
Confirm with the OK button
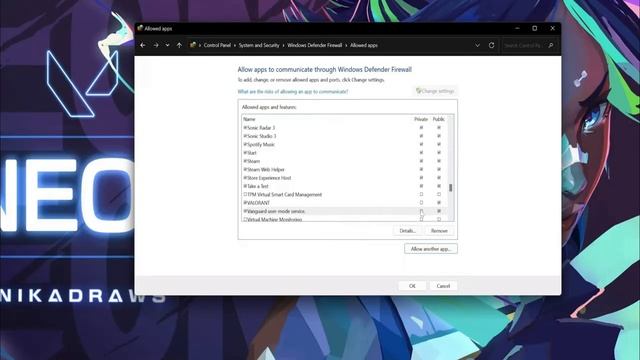click(412, 286)
